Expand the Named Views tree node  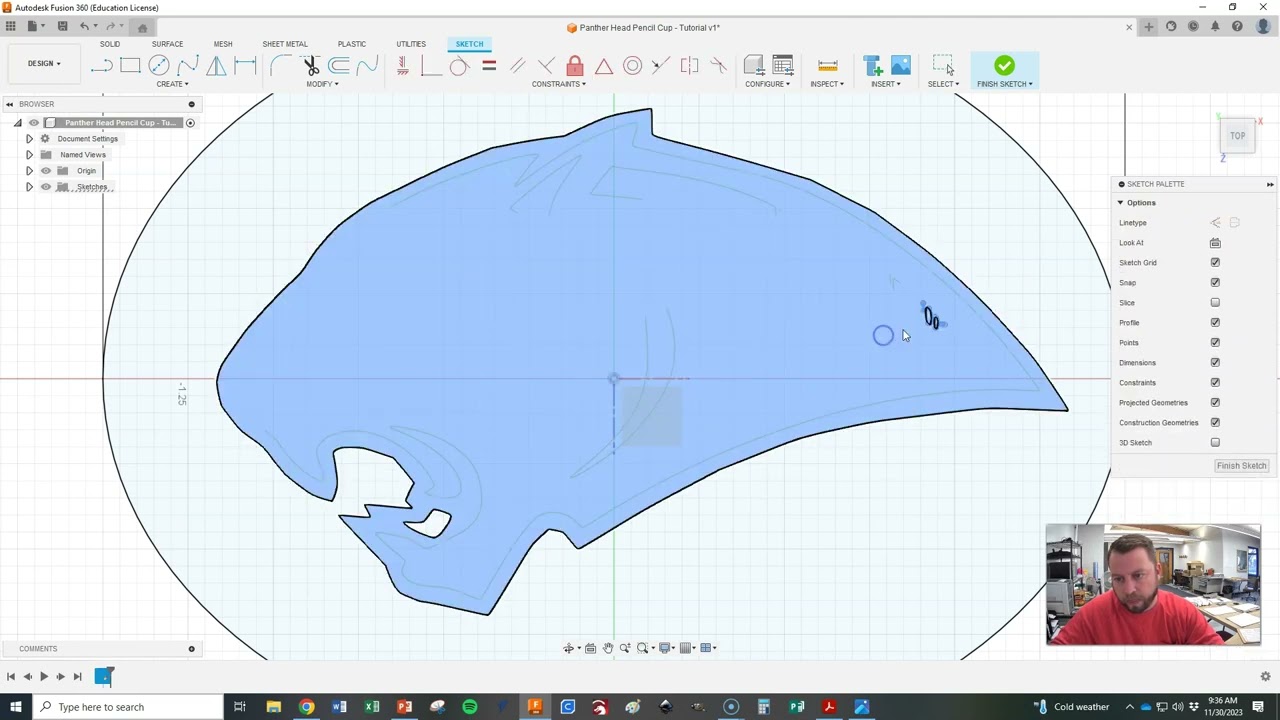click(x=29, y=155)
